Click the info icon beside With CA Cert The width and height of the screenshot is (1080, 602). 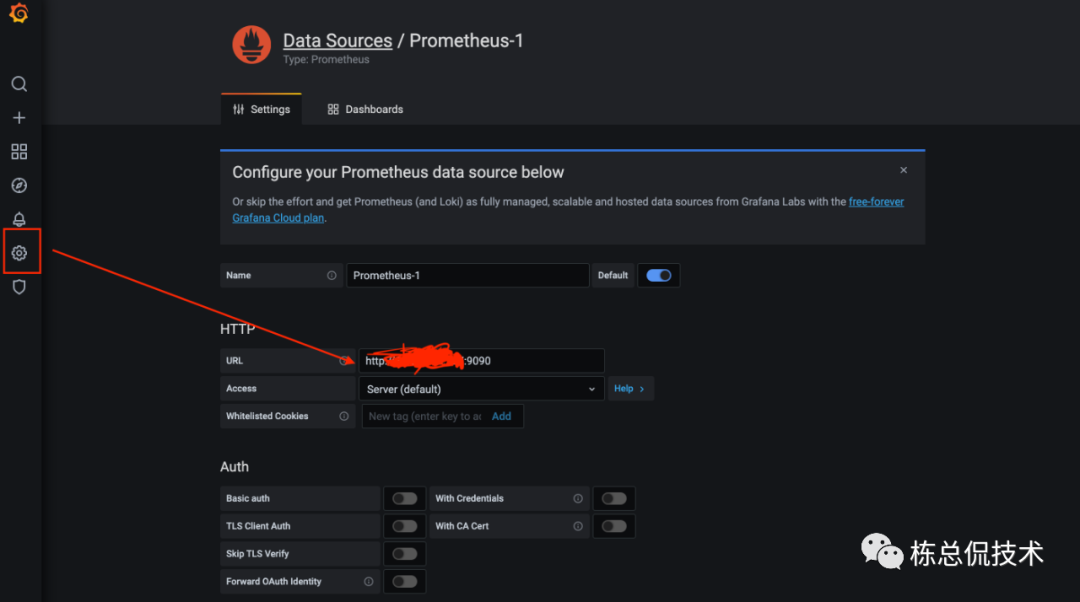[578, 526]
